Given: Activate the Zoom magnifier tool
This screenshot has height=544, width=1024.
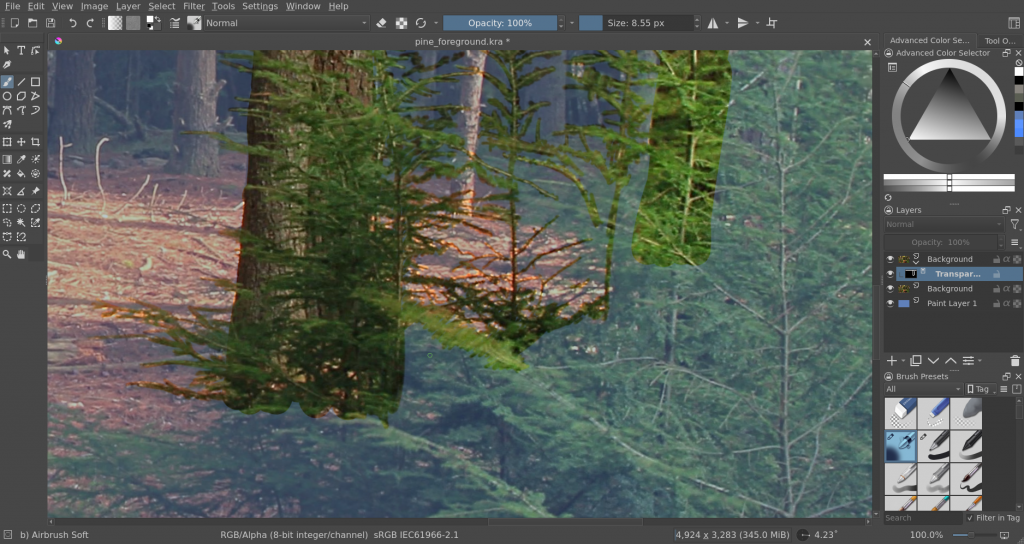Looking at the screenshot, I should pos(7,255).
